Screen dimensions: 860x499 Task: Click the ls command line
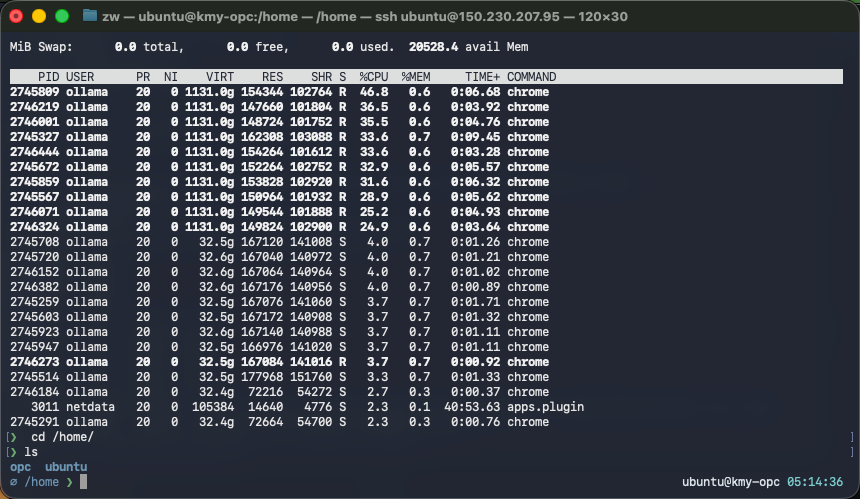pyautogui.click(x=31, y=452)
